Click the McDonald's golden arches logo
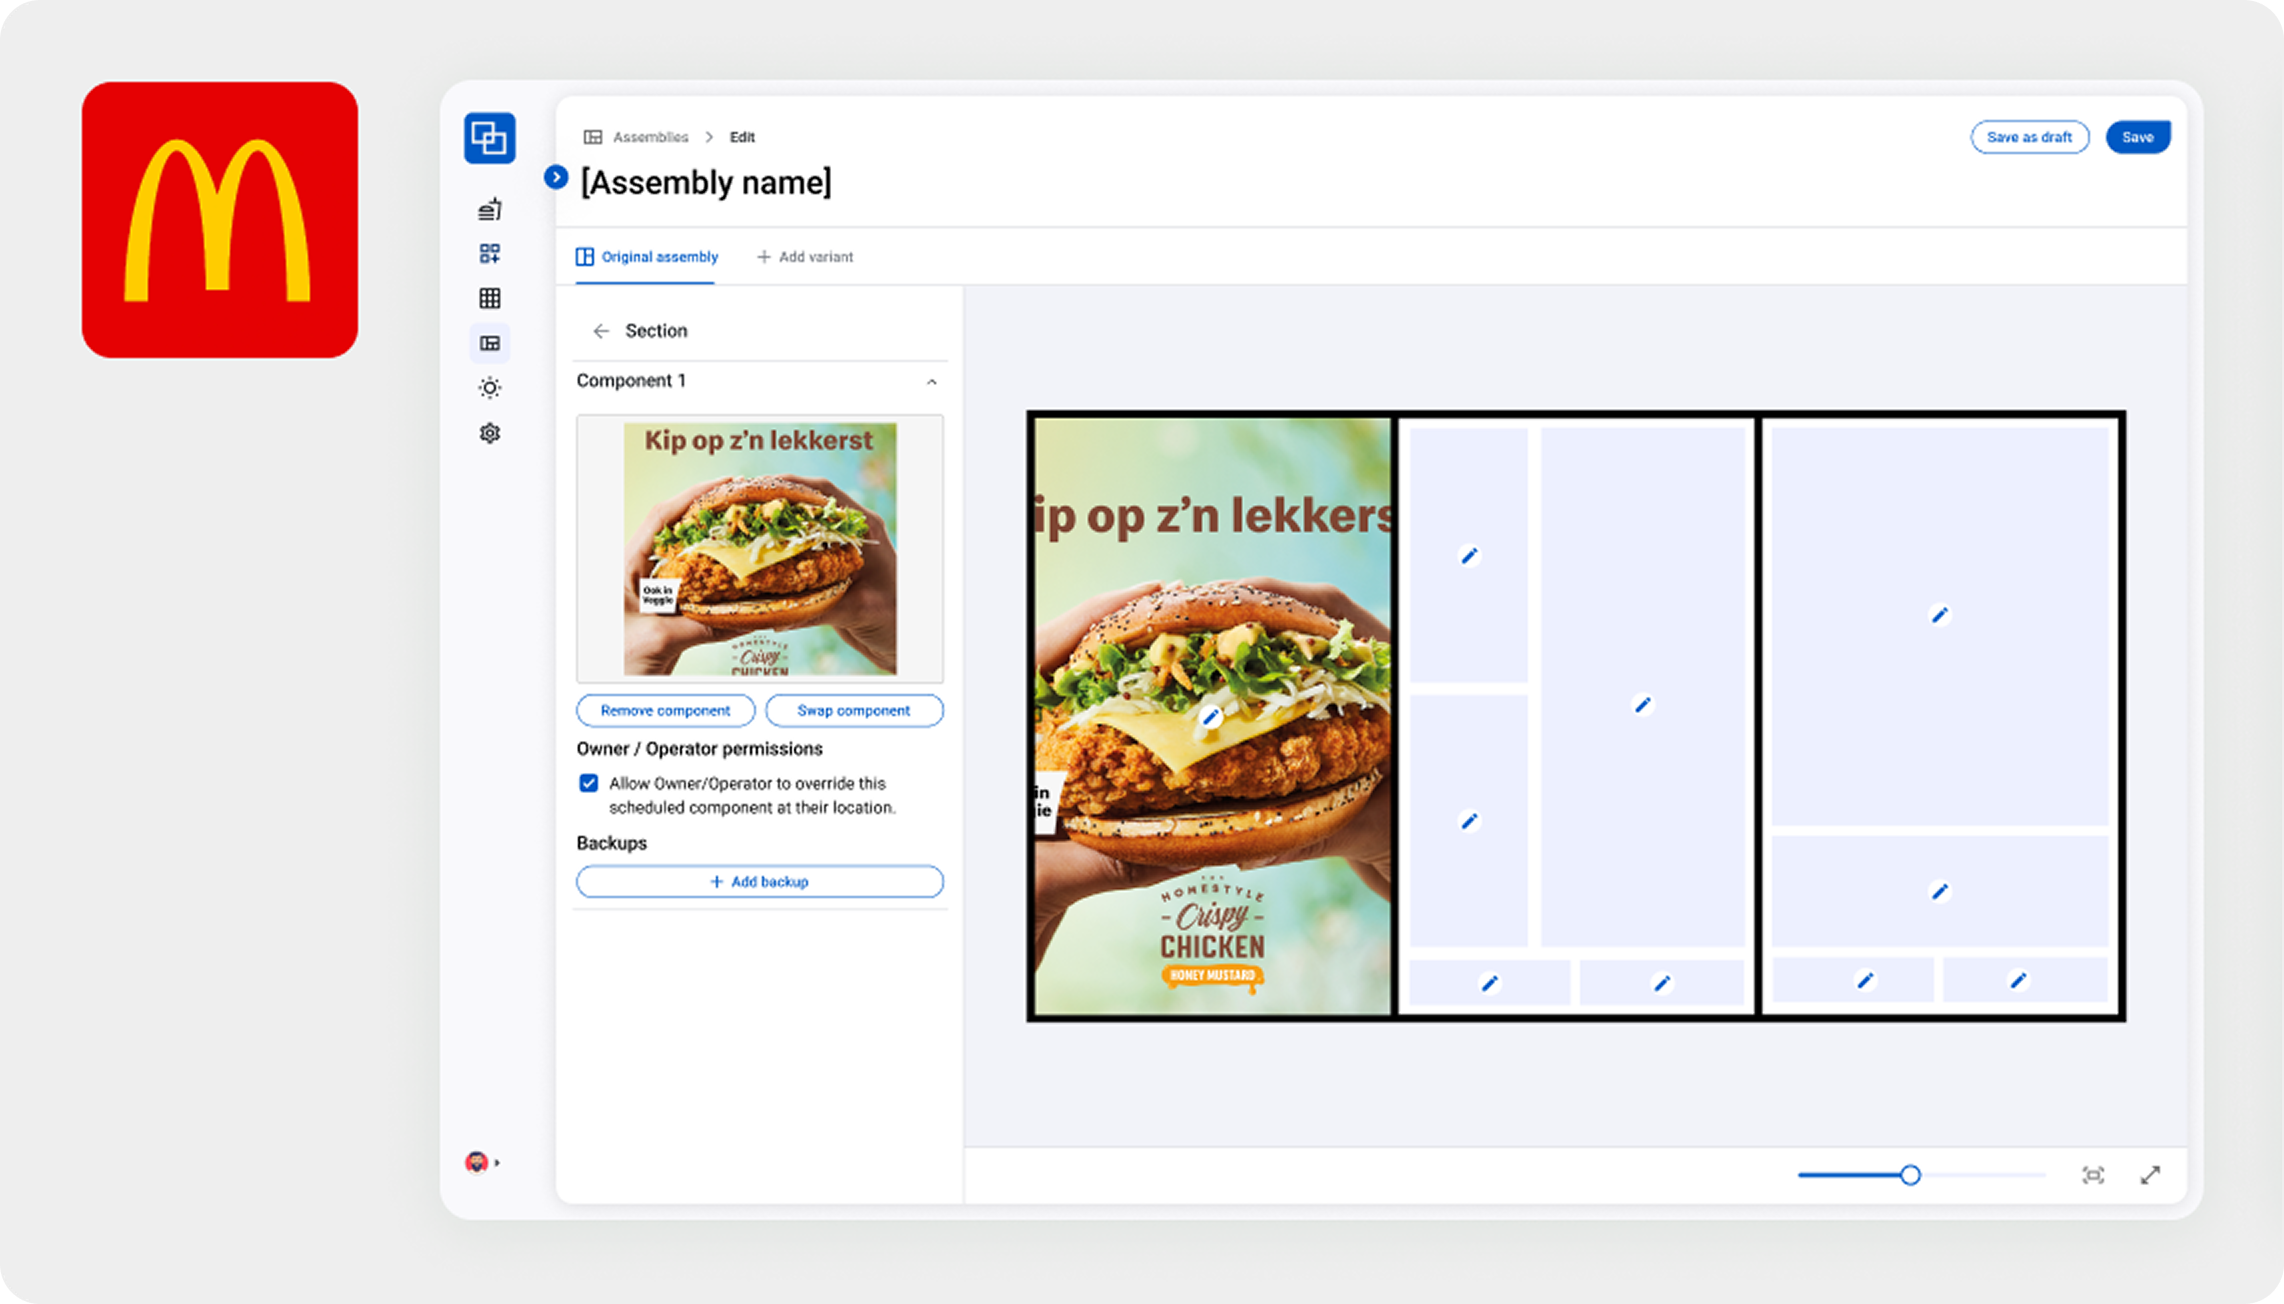Screen dimensions: 2284x1304 point(220,220)
